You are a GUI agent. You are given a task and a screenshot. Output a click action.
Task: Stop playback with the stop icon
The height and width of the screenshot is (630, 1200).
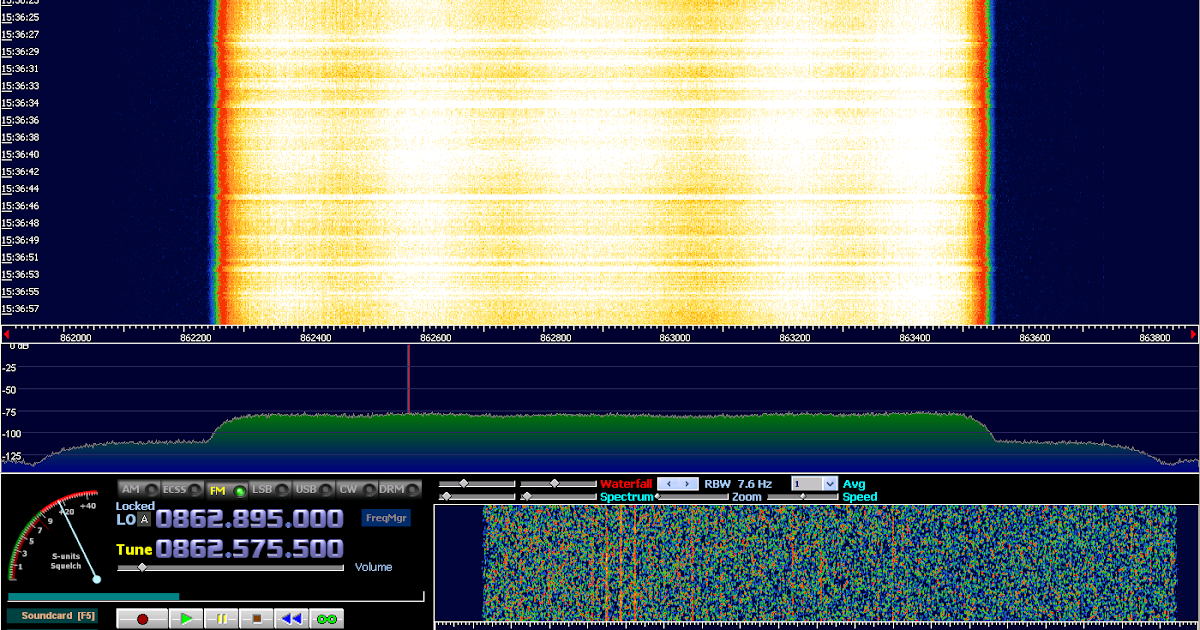click(256, 618)
